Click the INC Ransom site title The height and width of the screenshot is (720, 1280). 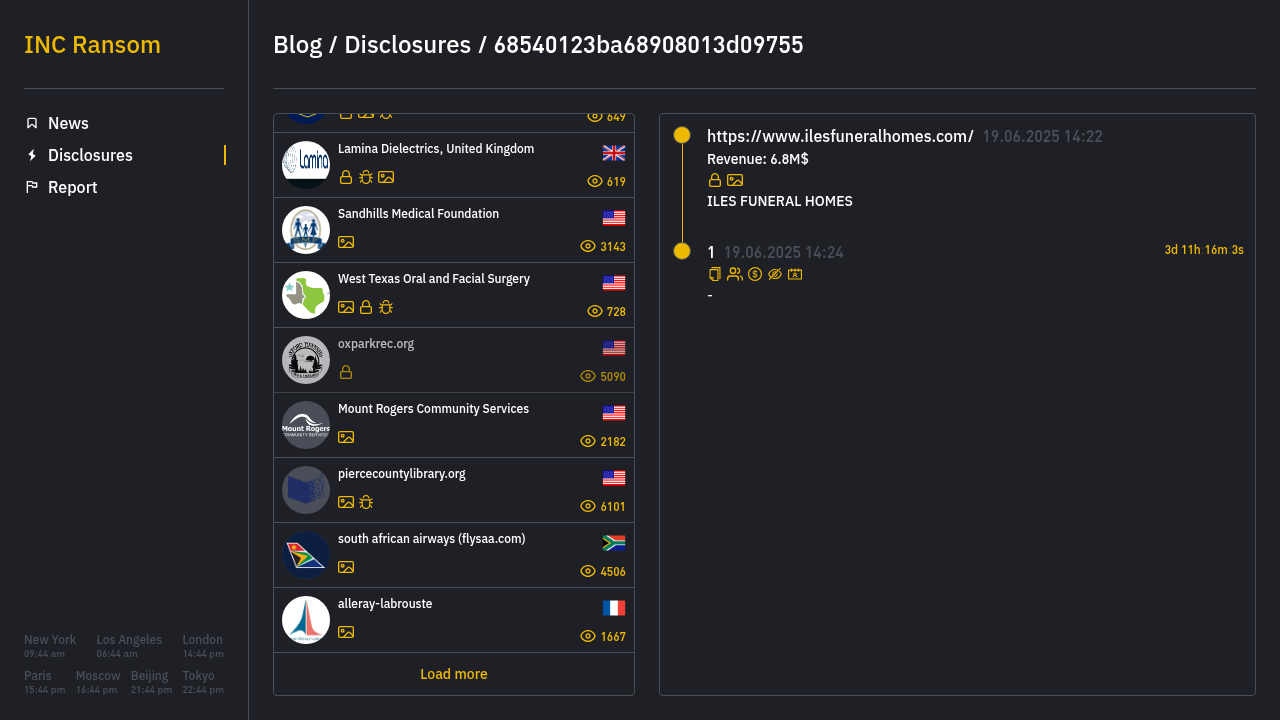click(92, 45)
